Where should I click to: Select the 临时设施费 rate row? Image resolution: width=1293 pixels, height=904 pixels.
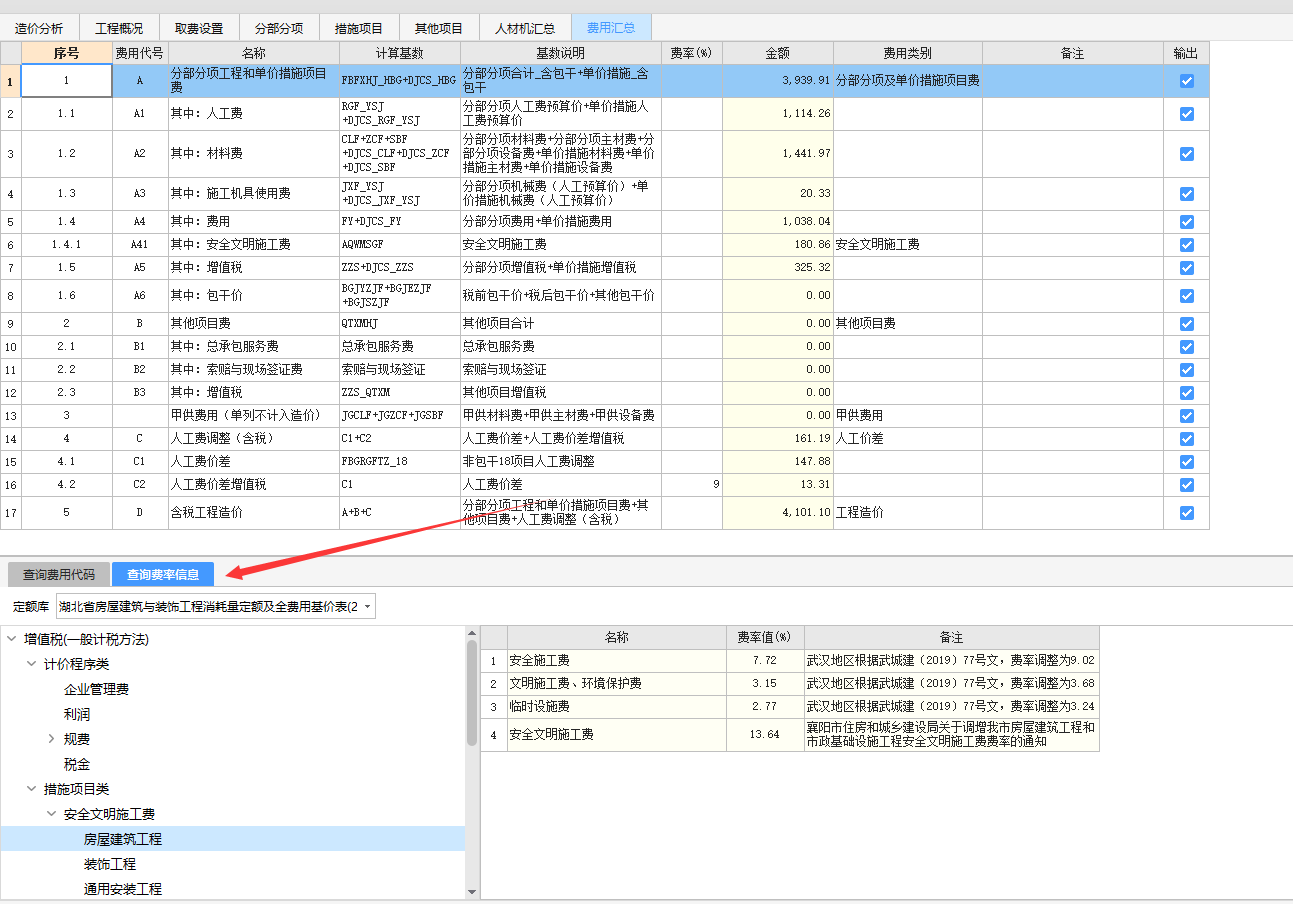click(x=790, y=707)
